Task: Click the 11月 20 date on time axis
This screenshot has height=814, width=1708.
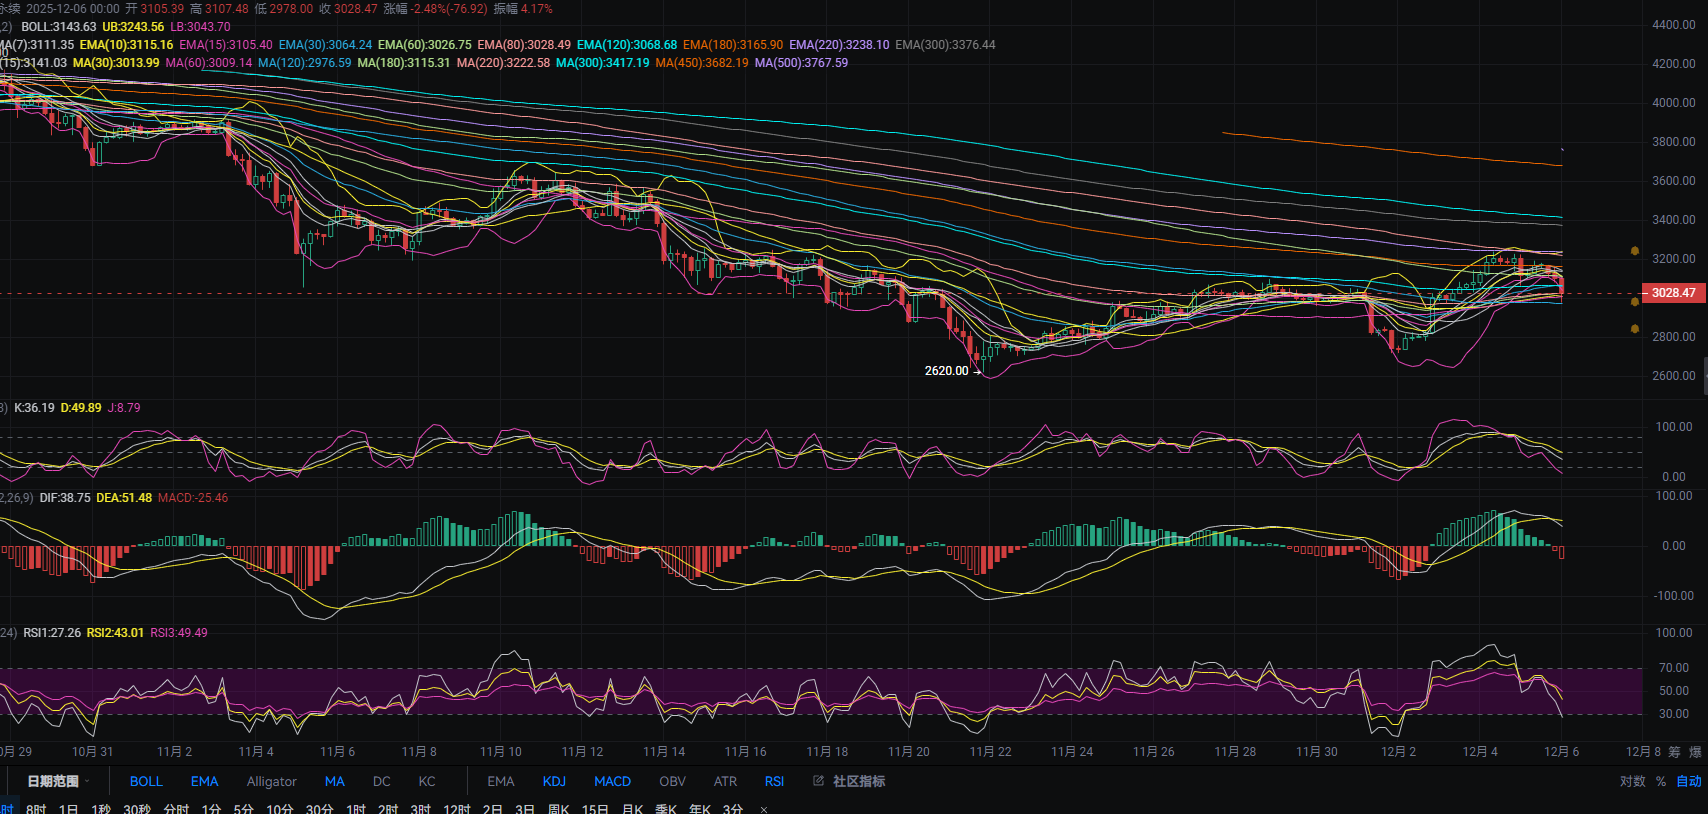Action: 908,752
